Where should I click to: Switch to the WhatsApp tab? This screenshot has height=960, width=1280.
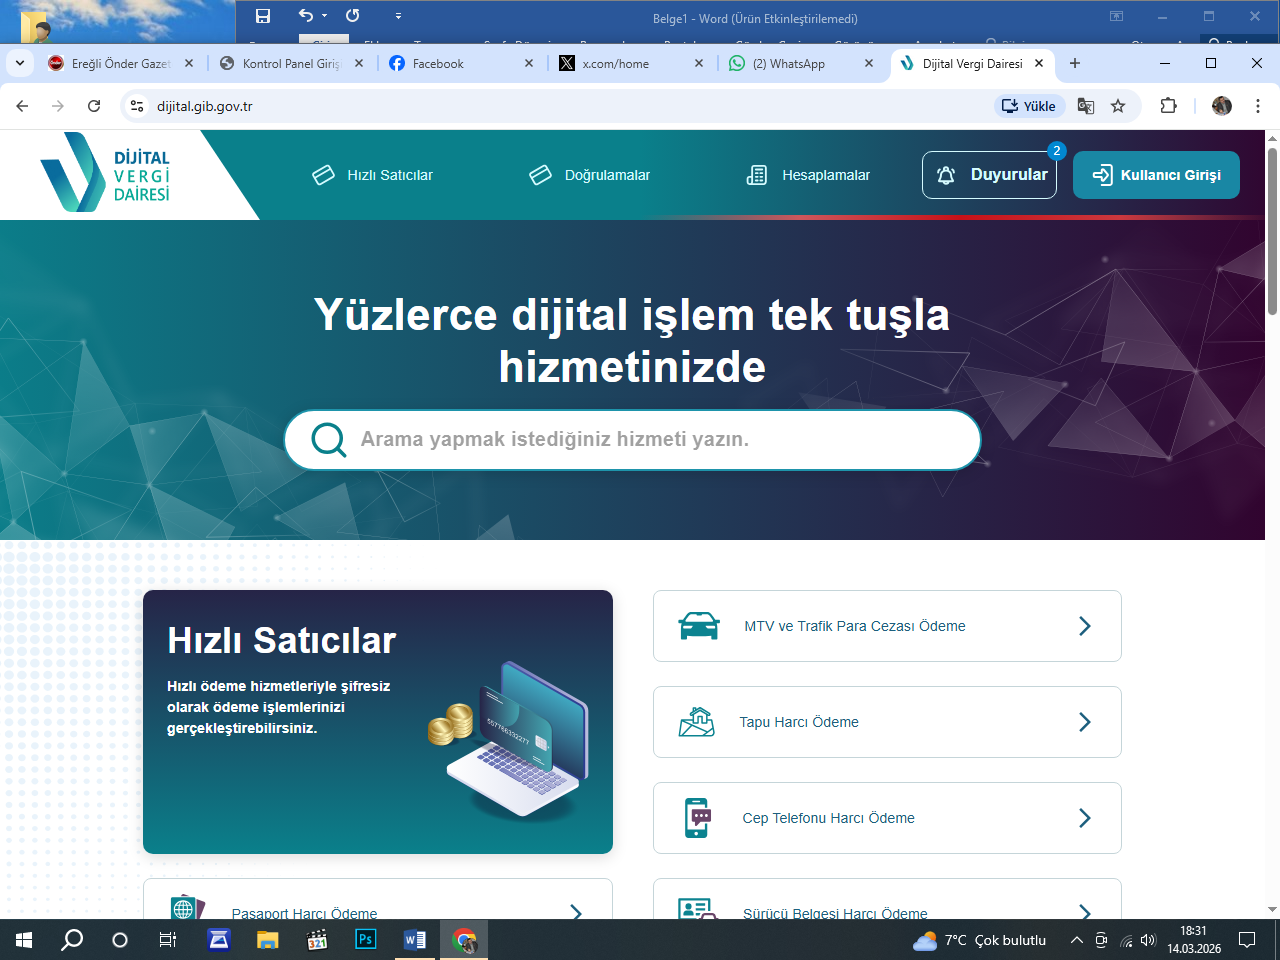pos(790,63)
